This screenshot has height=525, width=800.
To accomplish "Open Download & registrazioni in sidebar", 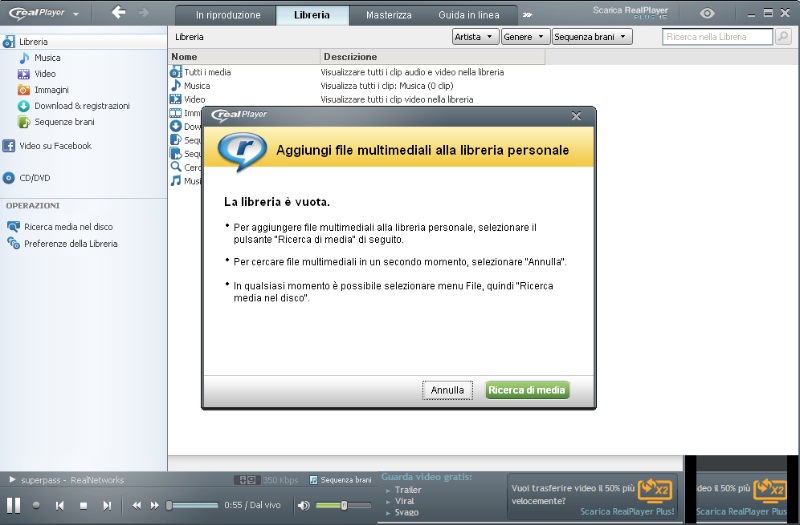I will (x=81, y=106).
